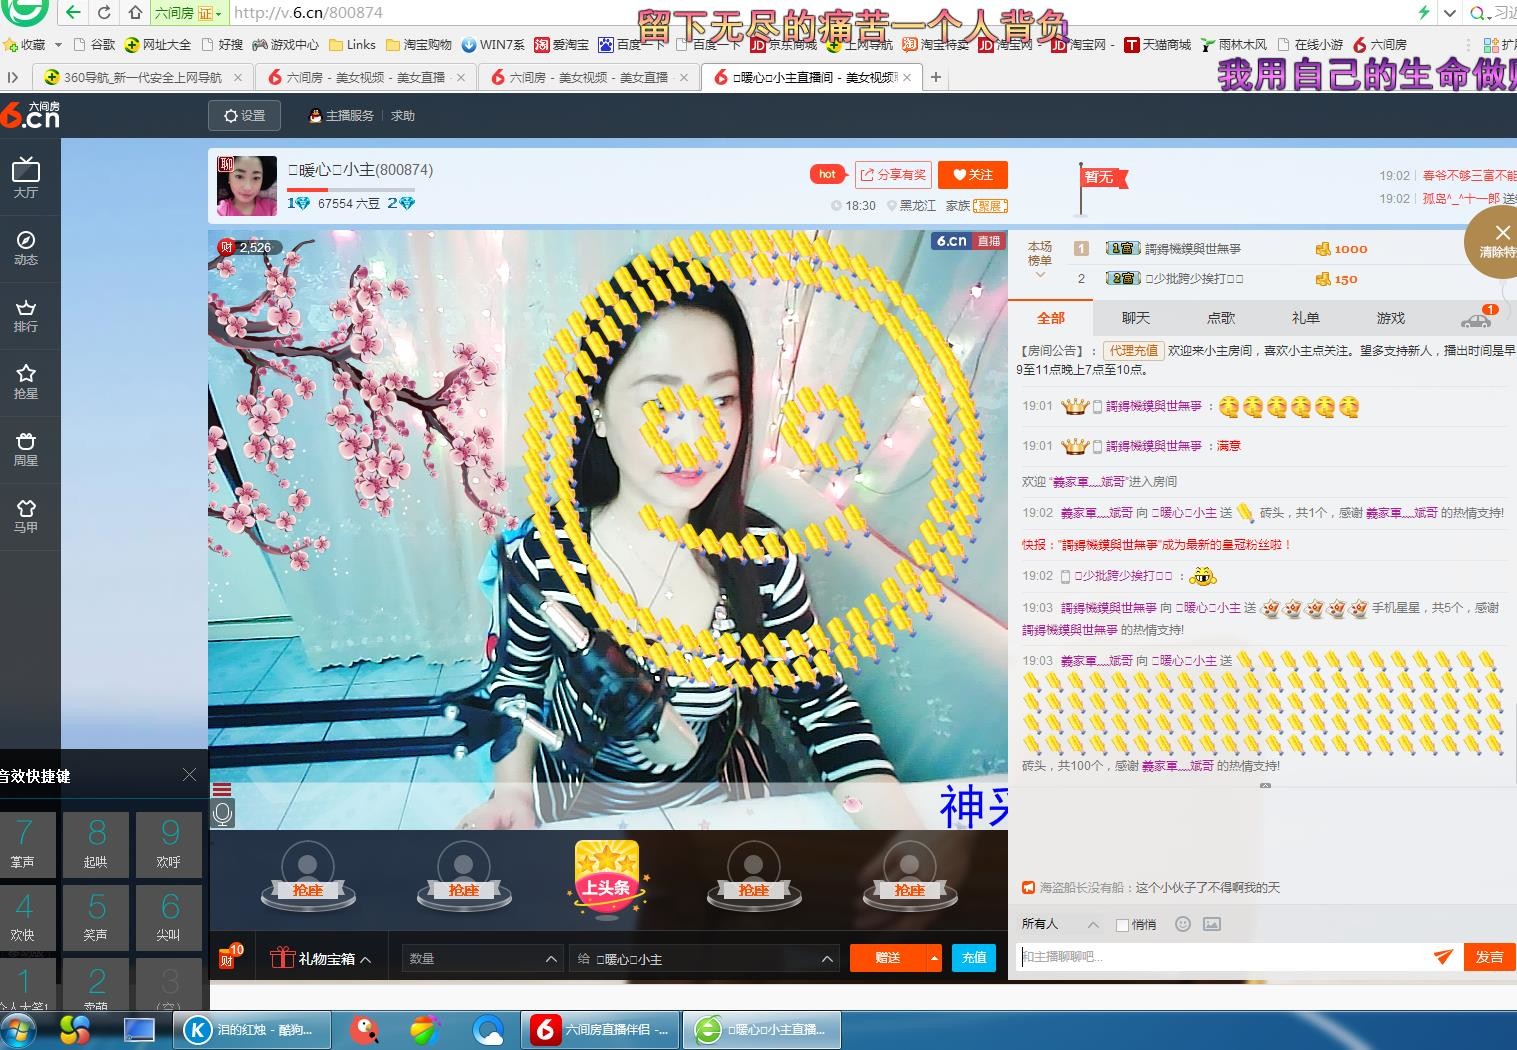The width and height of the screenshot is (1517, 1050).
Task: Play the 尖叫 sound effect key 6
Action: tap(169, 918)
